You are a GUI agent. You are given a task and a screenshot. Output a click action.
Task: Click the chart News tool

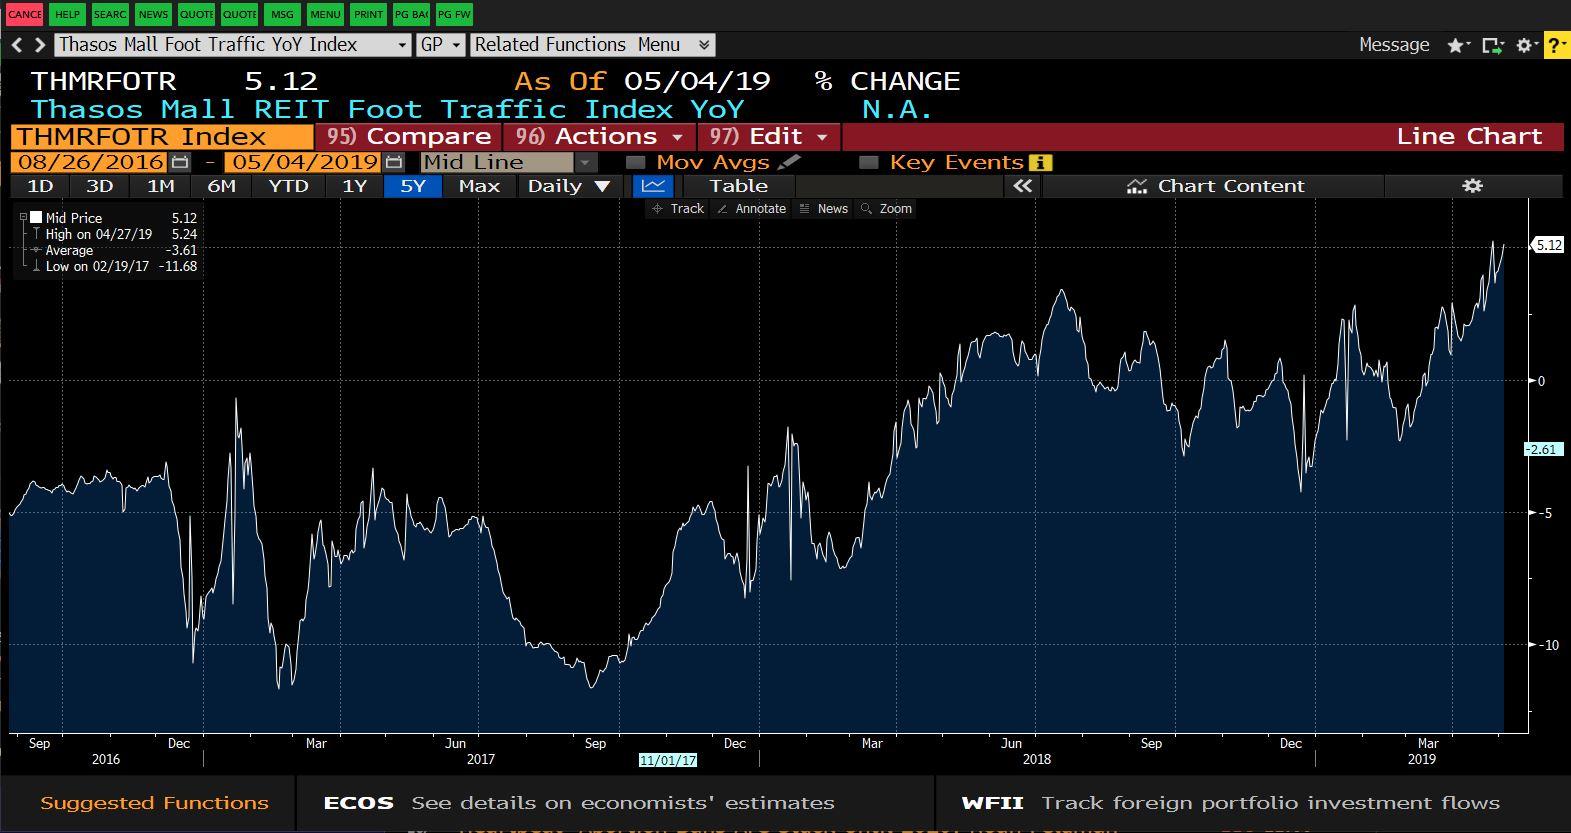coord(824,209)
